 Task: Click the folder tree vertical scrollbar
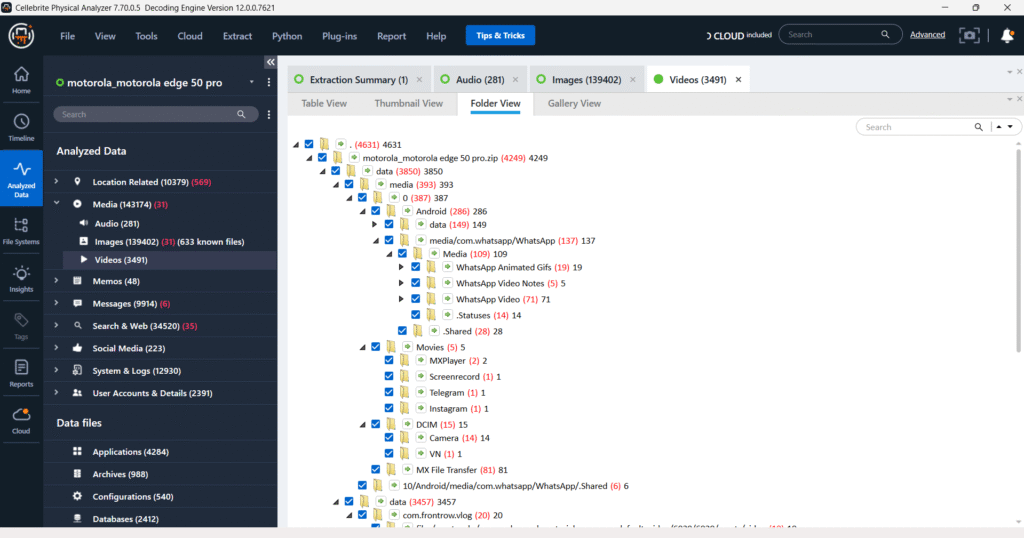[x=1018, y=251]
